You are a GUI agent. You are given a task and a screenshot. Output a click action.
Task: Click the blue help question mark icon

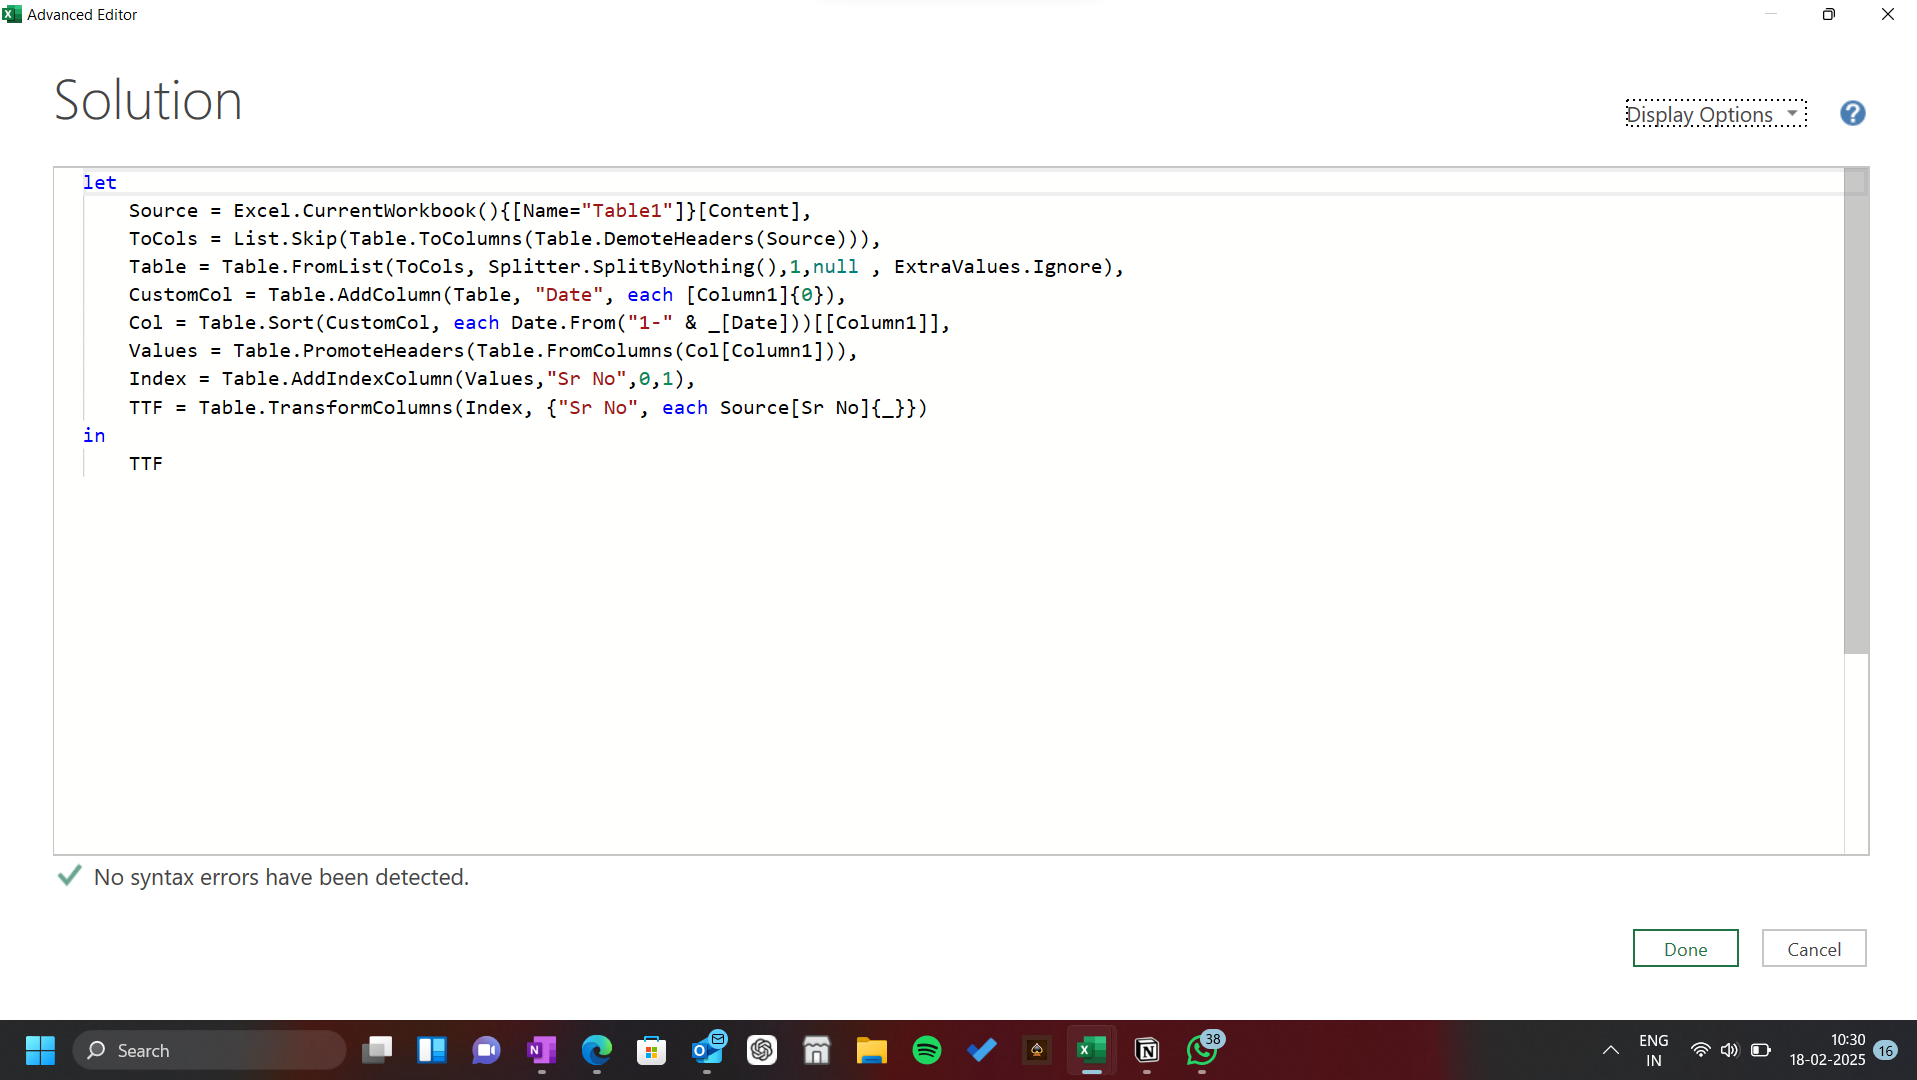point(1852,114)
